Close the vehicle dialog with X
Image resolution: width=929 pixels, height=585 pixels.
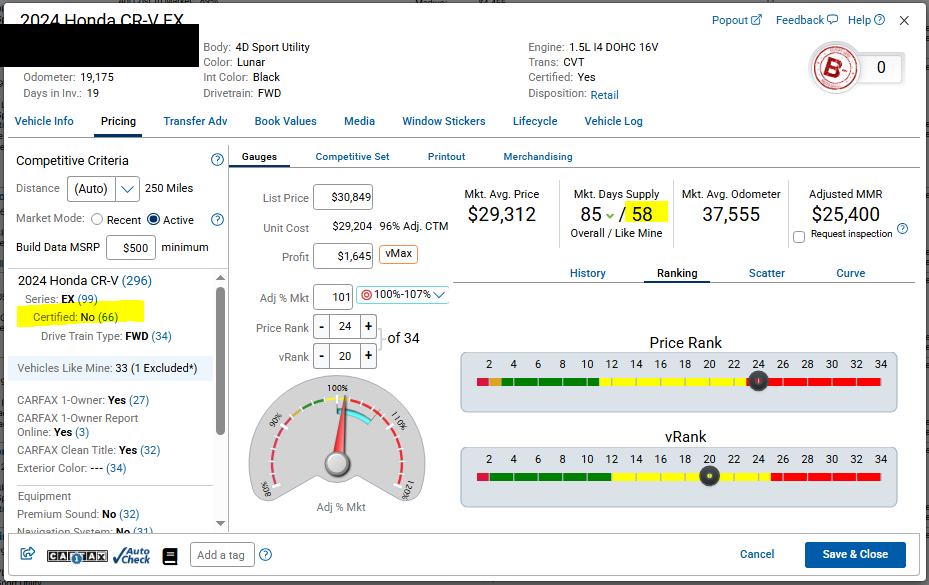tap(904, 21)
